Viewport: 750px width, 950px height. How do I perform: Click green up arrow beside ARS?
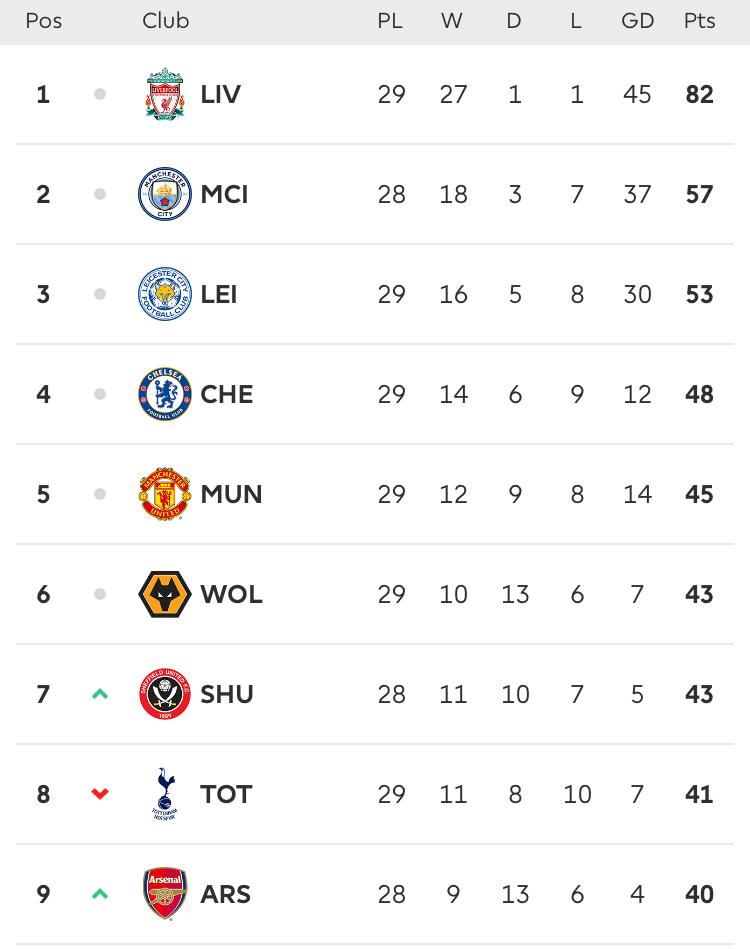coord(100,894)
